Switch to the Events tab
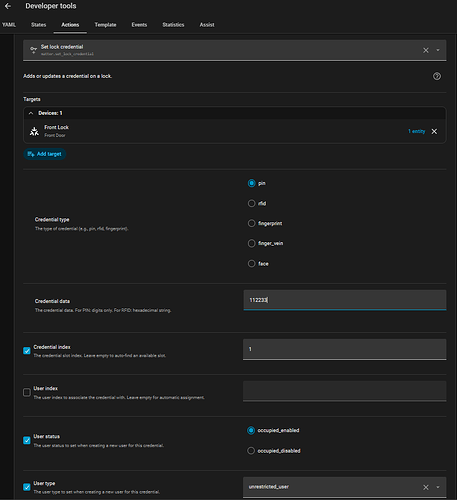457x500 pixels. pyautogui.click(x=139, y=25)
